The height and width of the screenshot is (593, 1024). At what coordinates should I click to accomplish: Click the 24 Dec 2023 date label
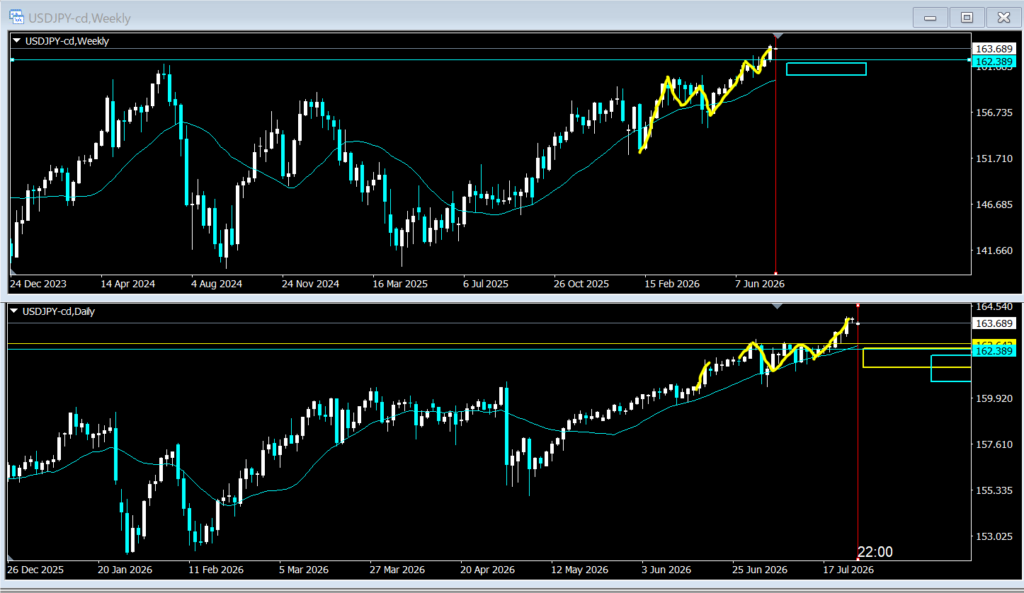[x=38, y=284]
